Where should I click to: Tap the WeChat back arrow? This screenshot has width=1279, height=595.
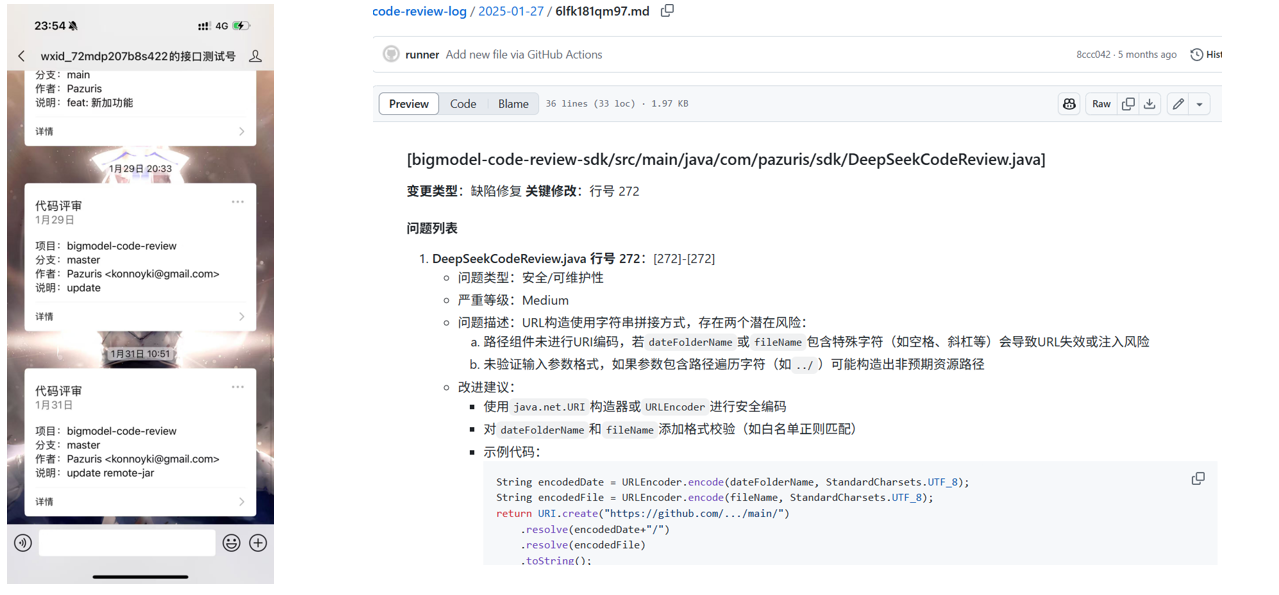(22, 57)
